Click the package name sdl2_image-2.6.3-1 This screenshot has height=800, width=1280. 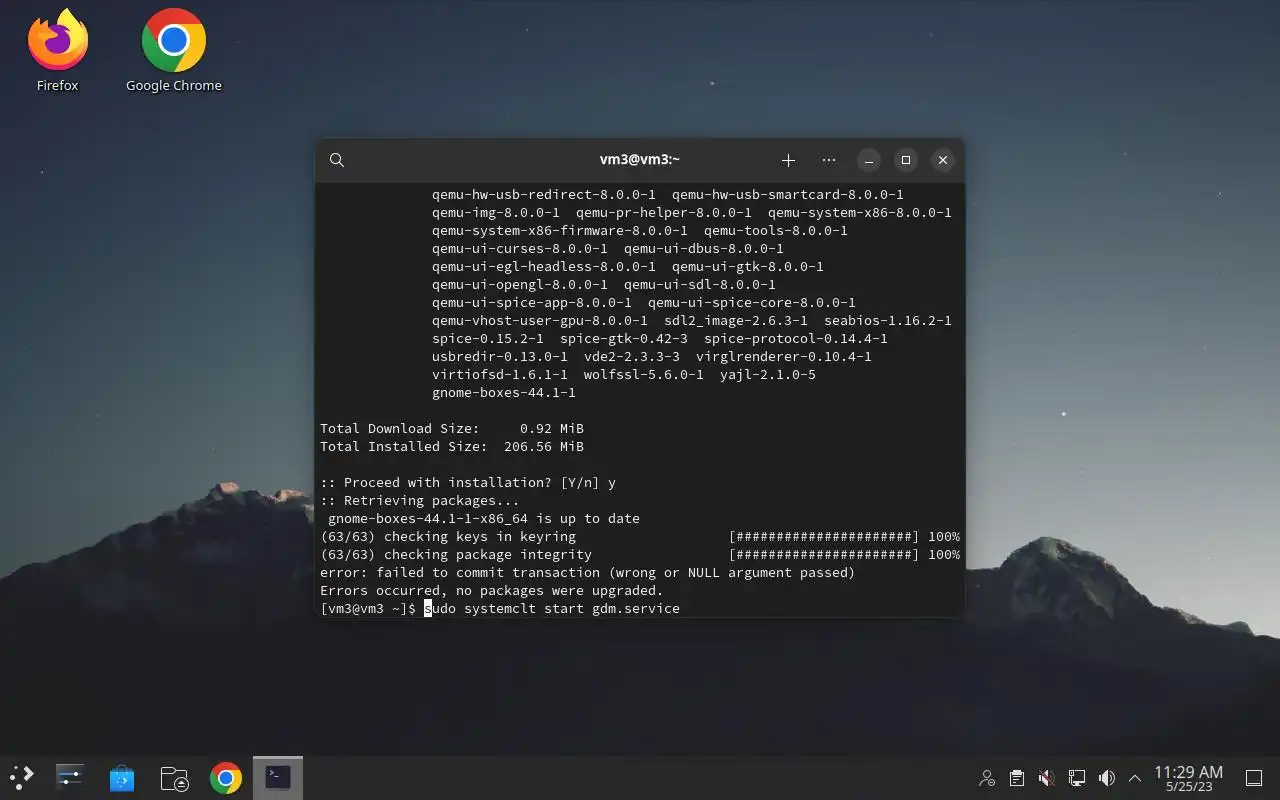pyautogui.click(x=736, y=320)
